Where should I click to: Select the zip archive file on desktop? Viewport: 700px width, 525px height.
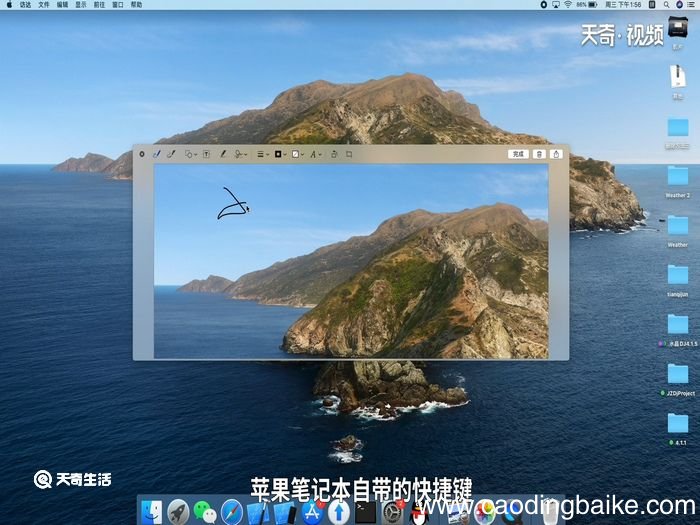click(x=678, y=81)
